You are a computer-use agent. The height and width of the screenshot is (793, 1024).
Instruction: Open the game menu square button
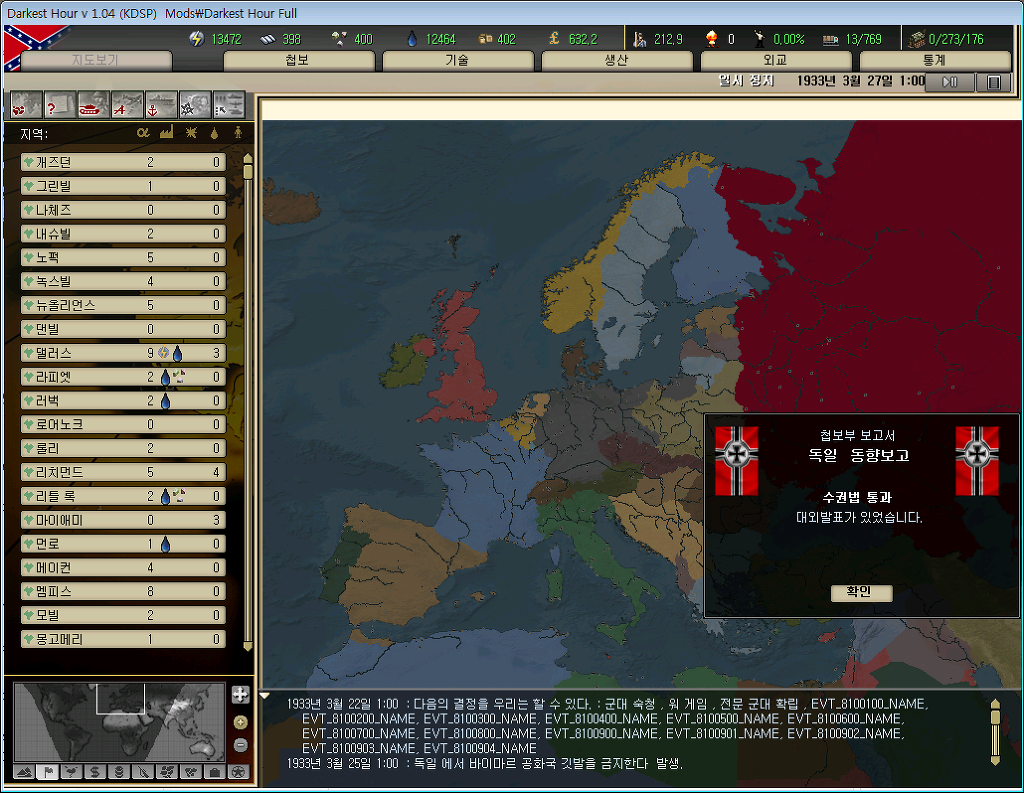[994, 82]
